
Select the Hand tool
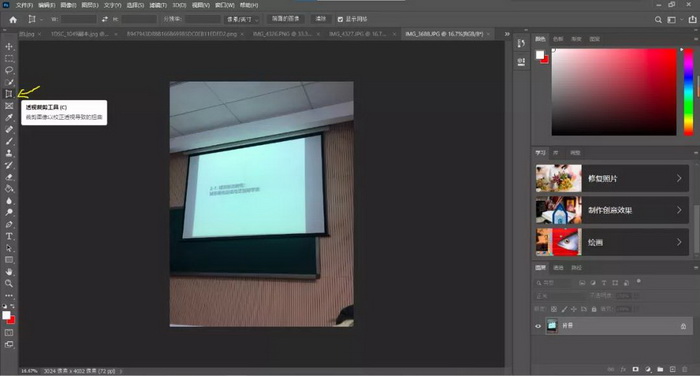click(x=8, y=272)
